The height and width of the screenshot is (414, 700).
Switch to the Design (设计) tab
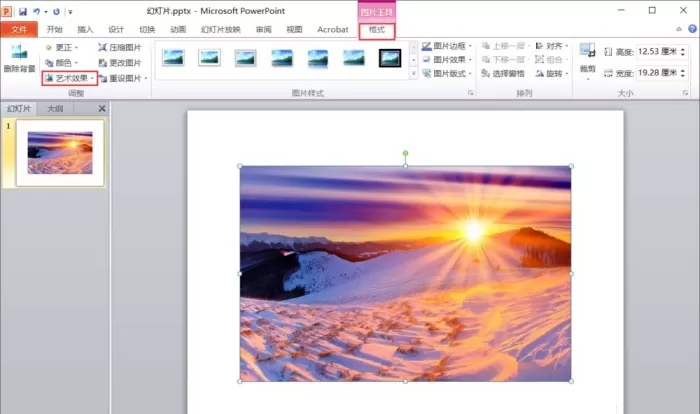pos(116,29)
